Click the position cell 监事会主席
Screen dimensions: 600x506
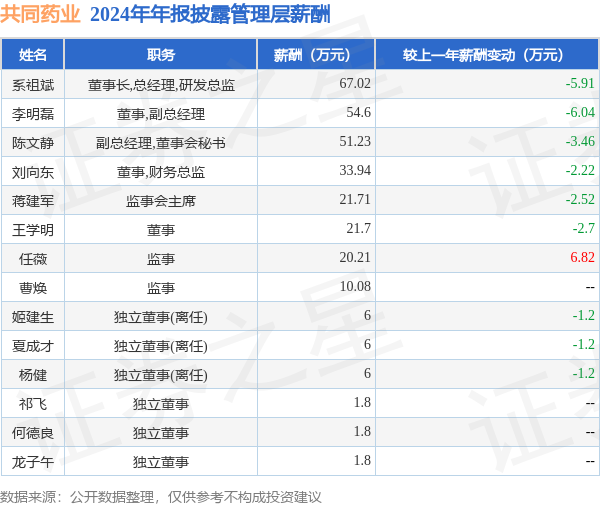pyautogui.click(x=161, y=201)
